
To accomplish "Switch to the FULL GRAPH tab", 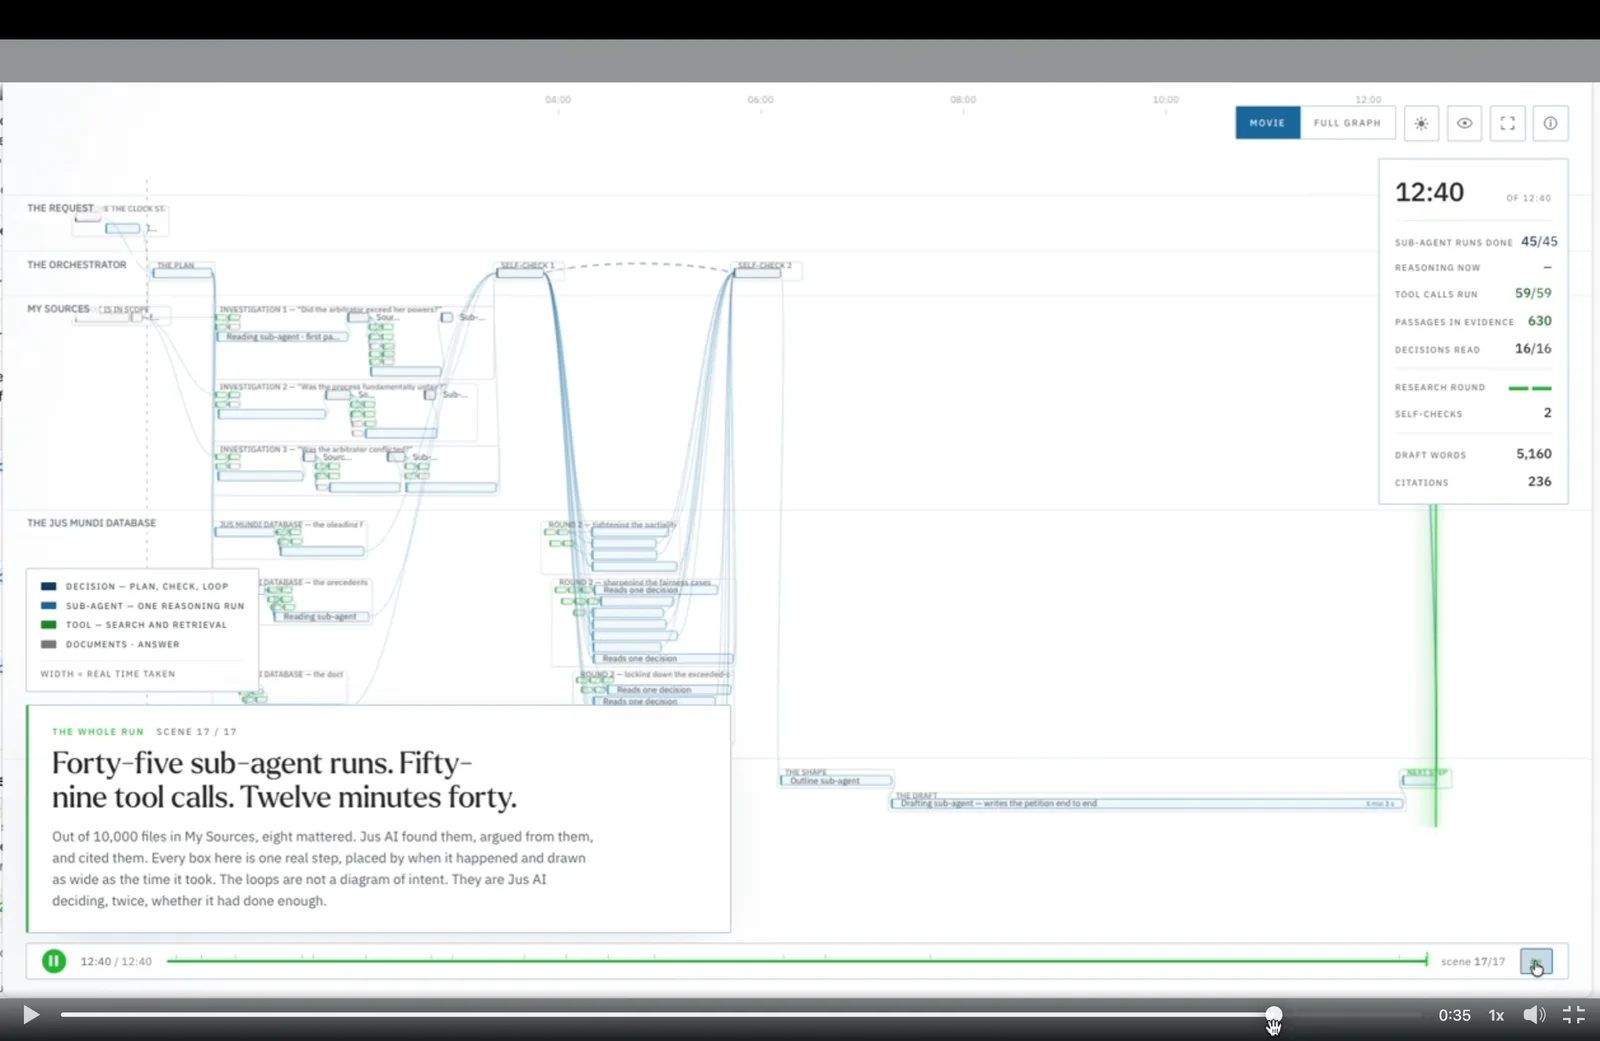I will [1347, 123].
